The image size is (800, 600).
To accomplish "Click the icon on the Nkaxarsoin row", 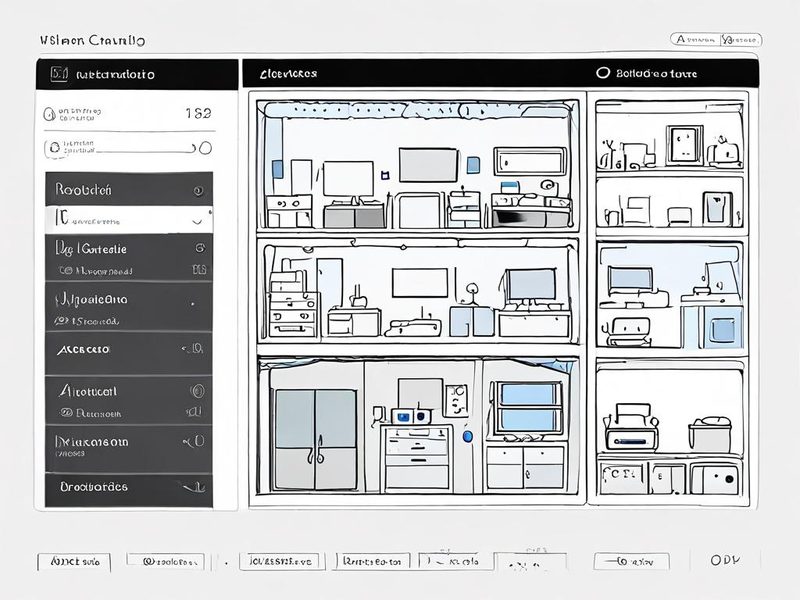I will (194, 441).
